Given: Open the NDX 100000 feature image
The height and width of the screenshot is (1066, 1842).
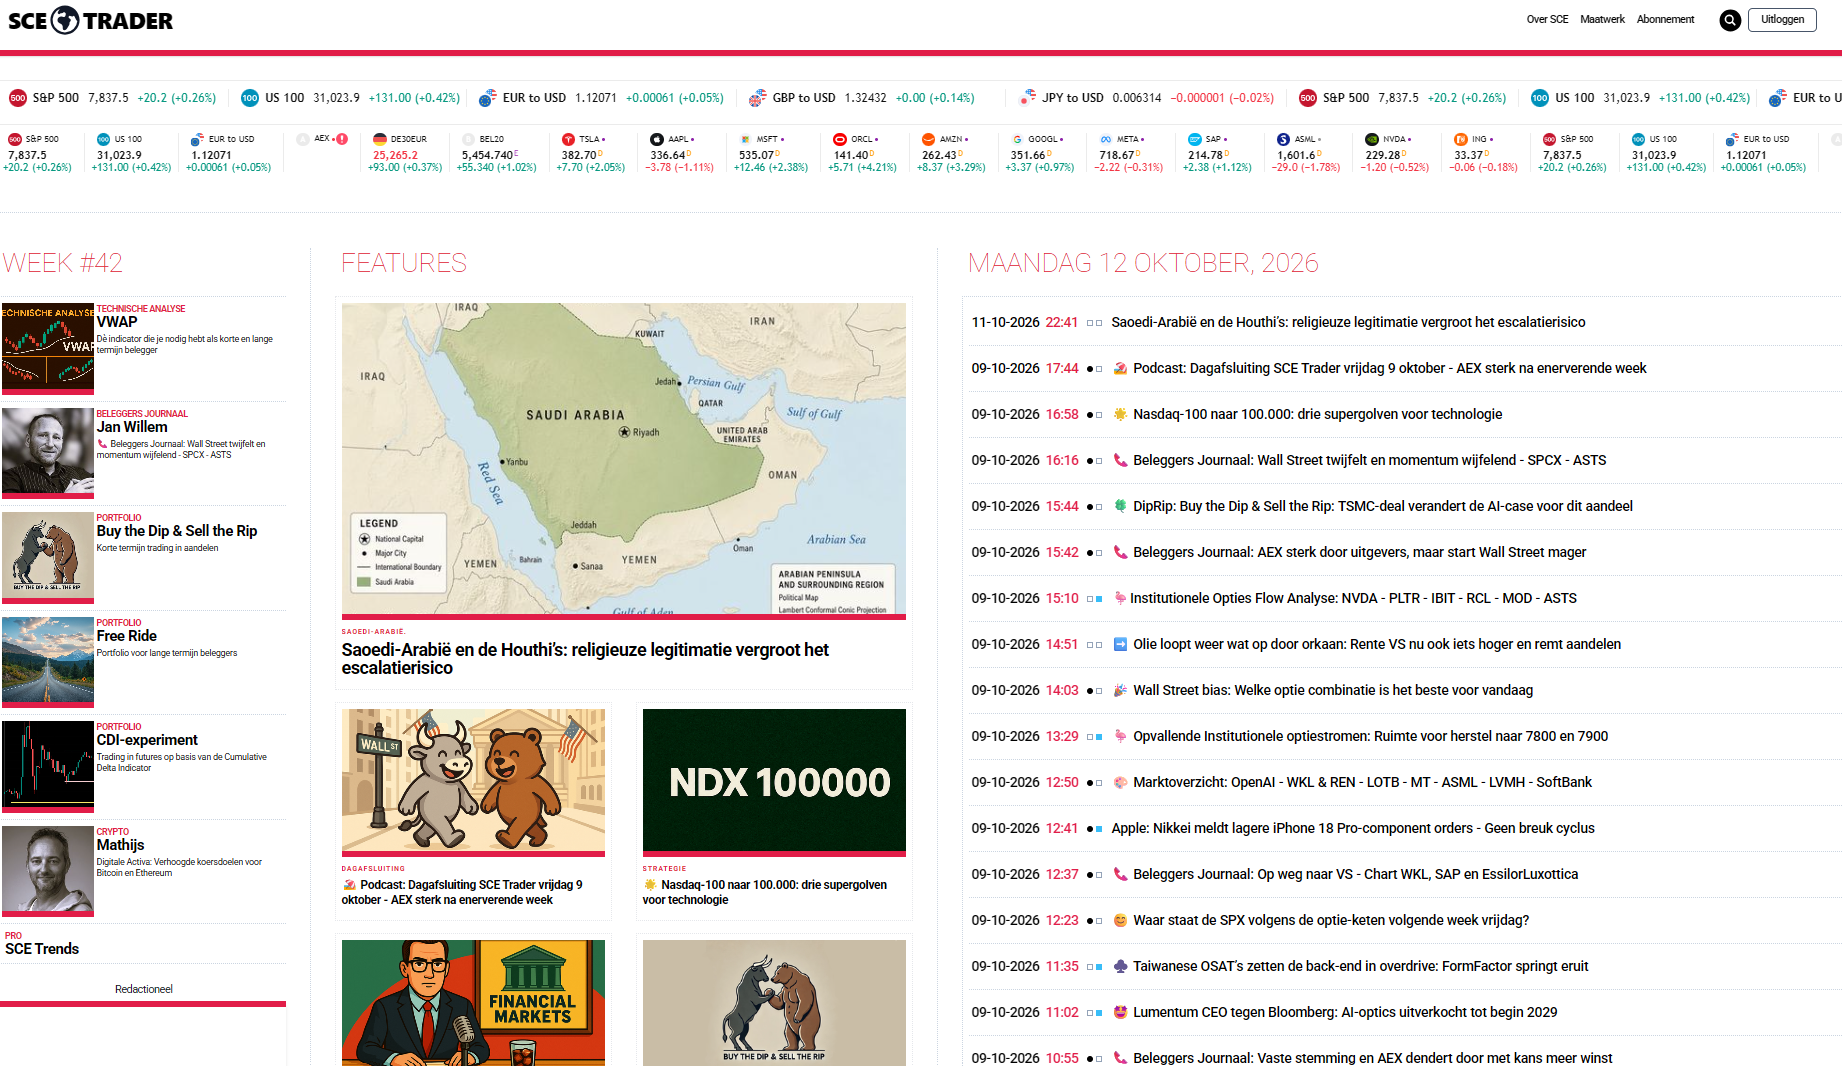Looking at the screenshot, I should click(x=774, y=782).
